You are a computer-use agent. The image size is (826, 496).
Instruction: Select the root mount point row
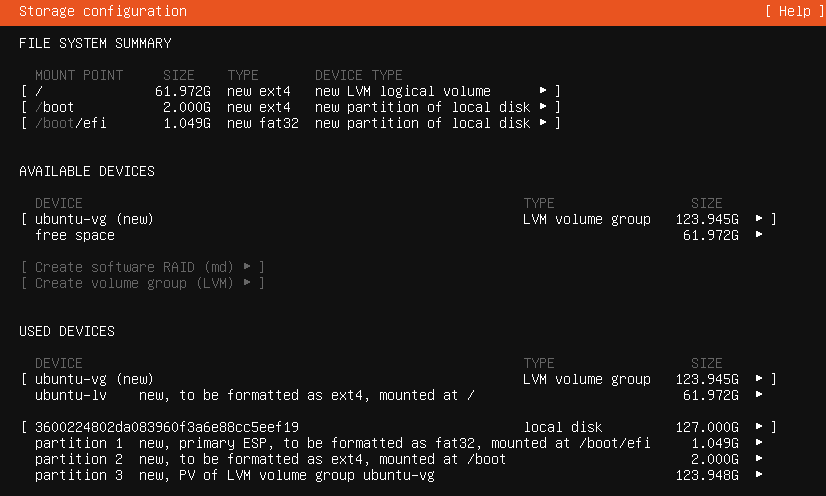(x=291, y=91)
